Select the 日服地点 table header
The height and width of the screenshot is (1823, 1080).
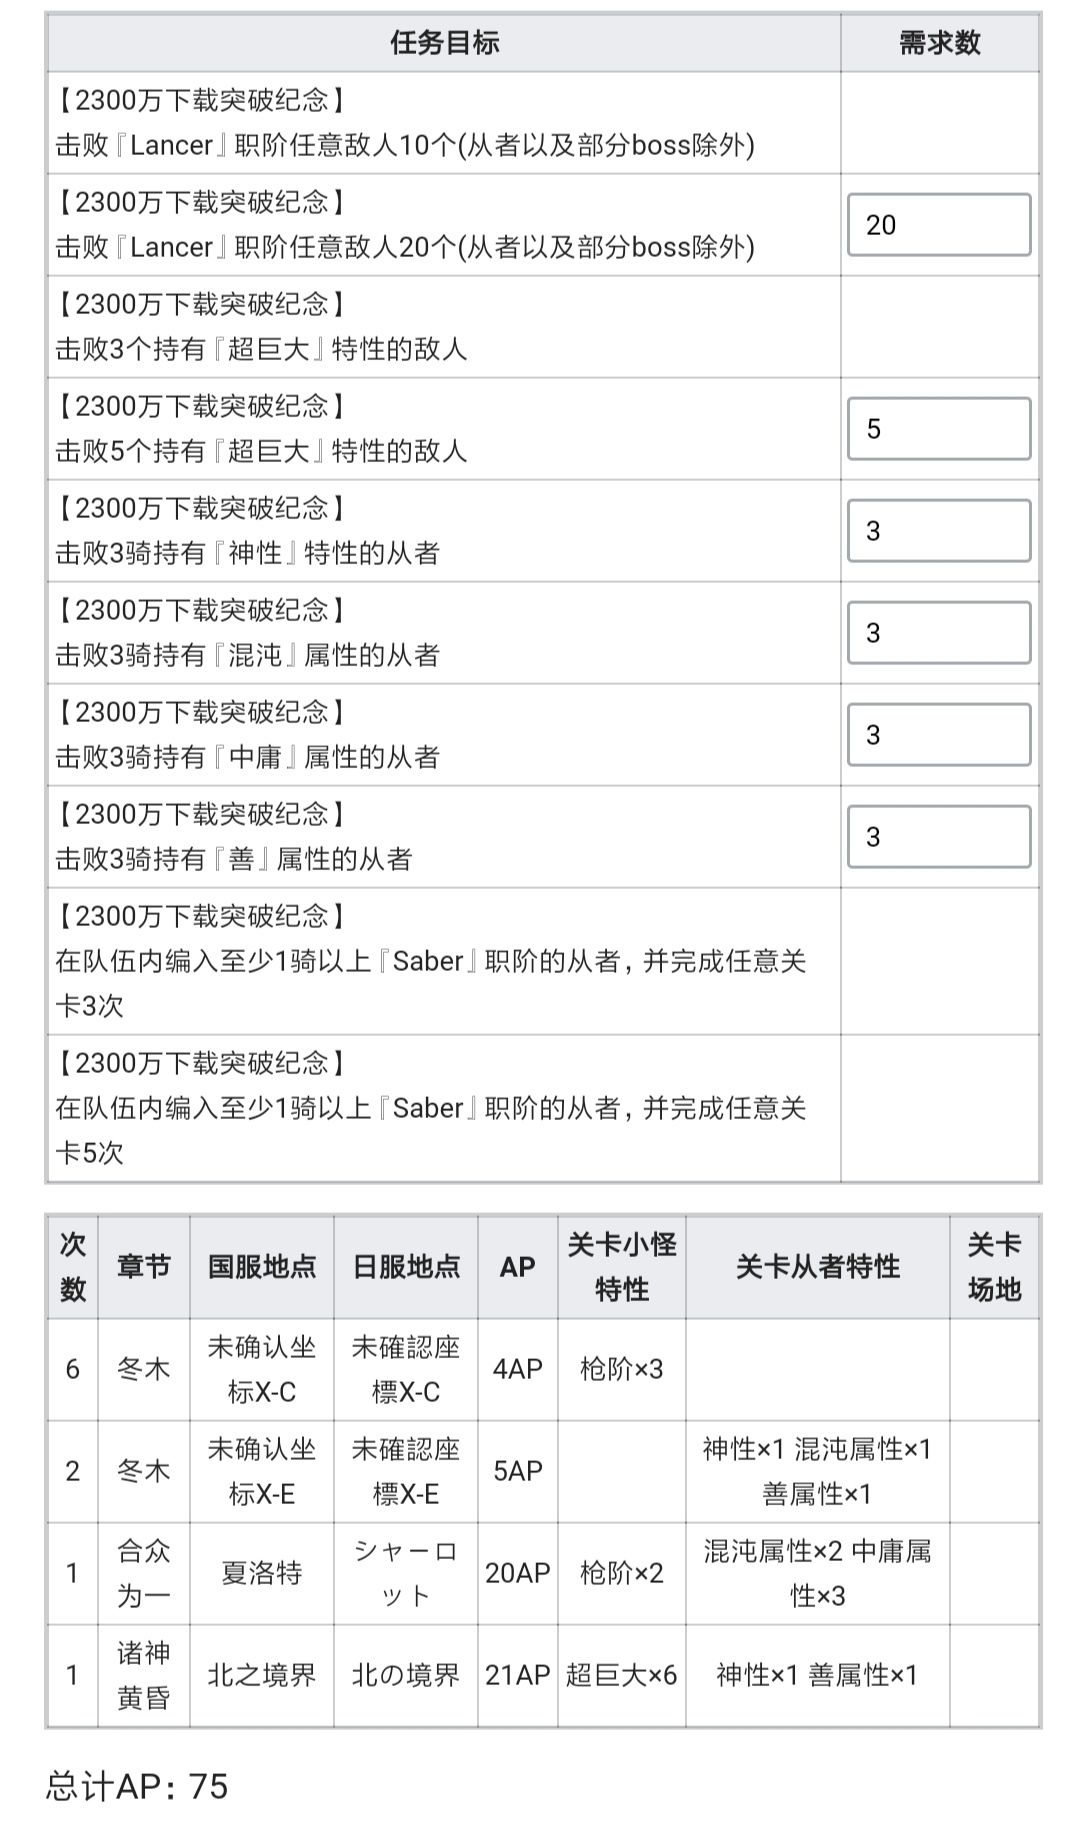(406, 1267)
